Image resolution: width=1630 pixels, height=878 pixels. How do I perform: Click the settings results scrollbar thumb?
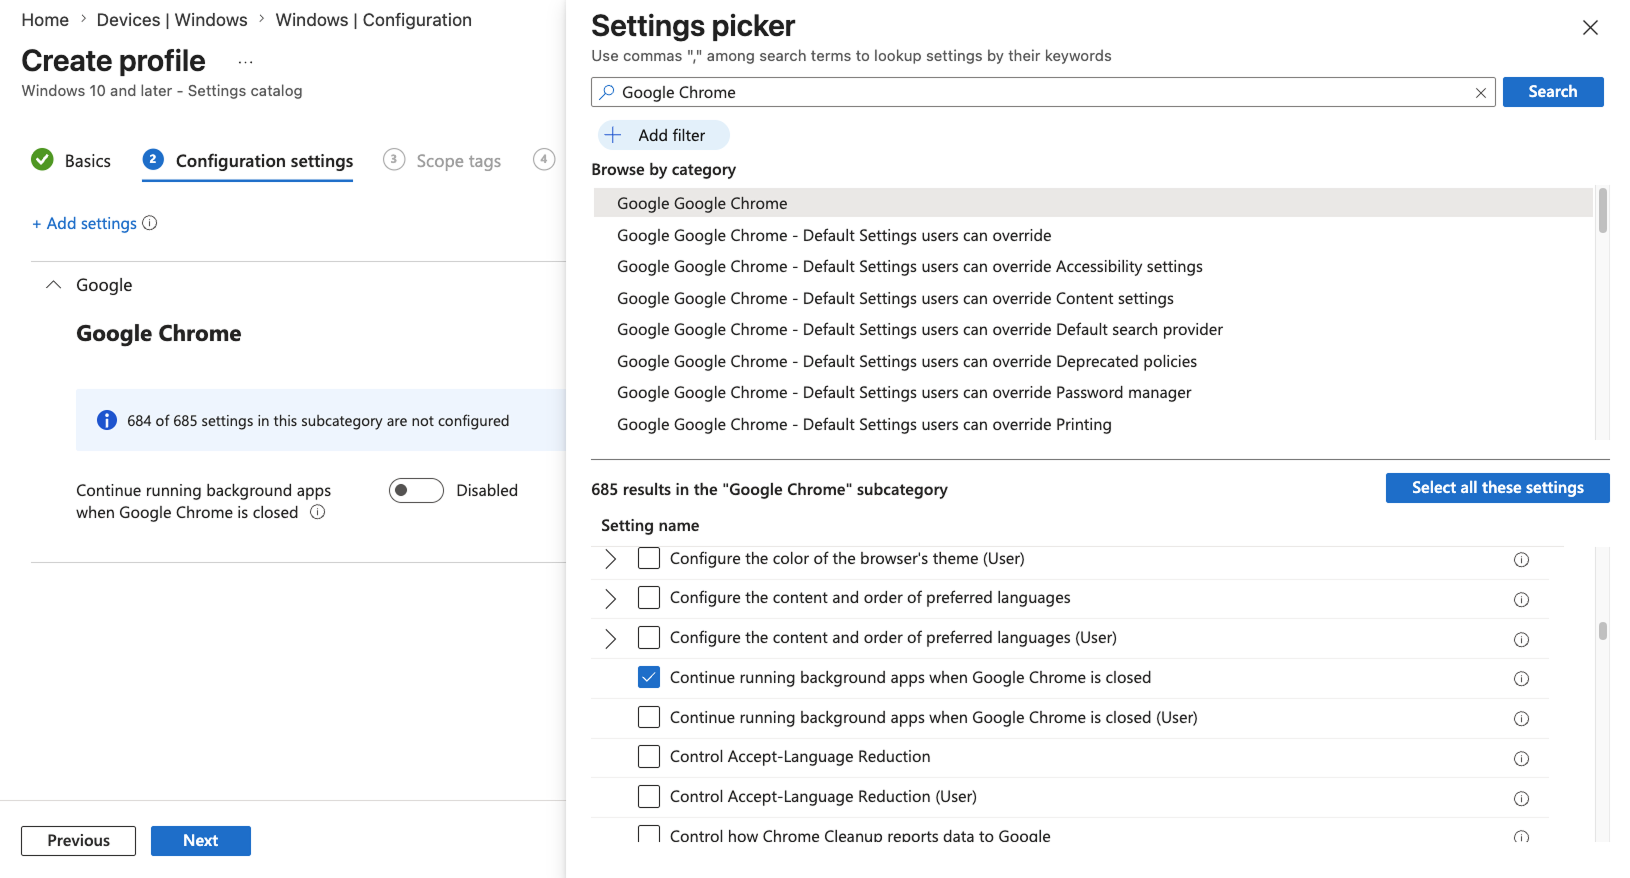(x=1603, y=631)
